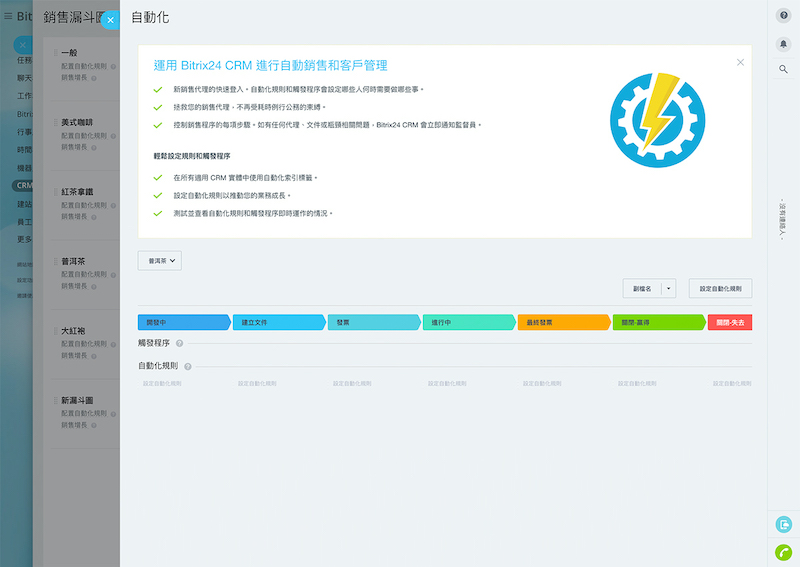Grab the drag handle of 紅茶拿鐵 funnel
800x567 pixels.
click(x=56, y=192)
